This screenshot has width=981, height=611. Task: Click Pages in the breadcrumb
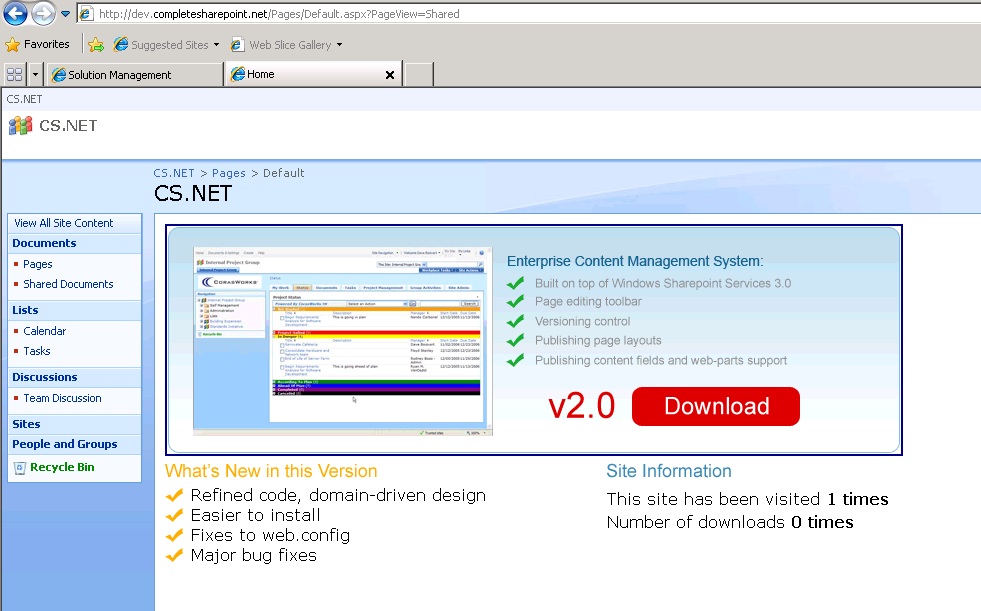[229, 173]
